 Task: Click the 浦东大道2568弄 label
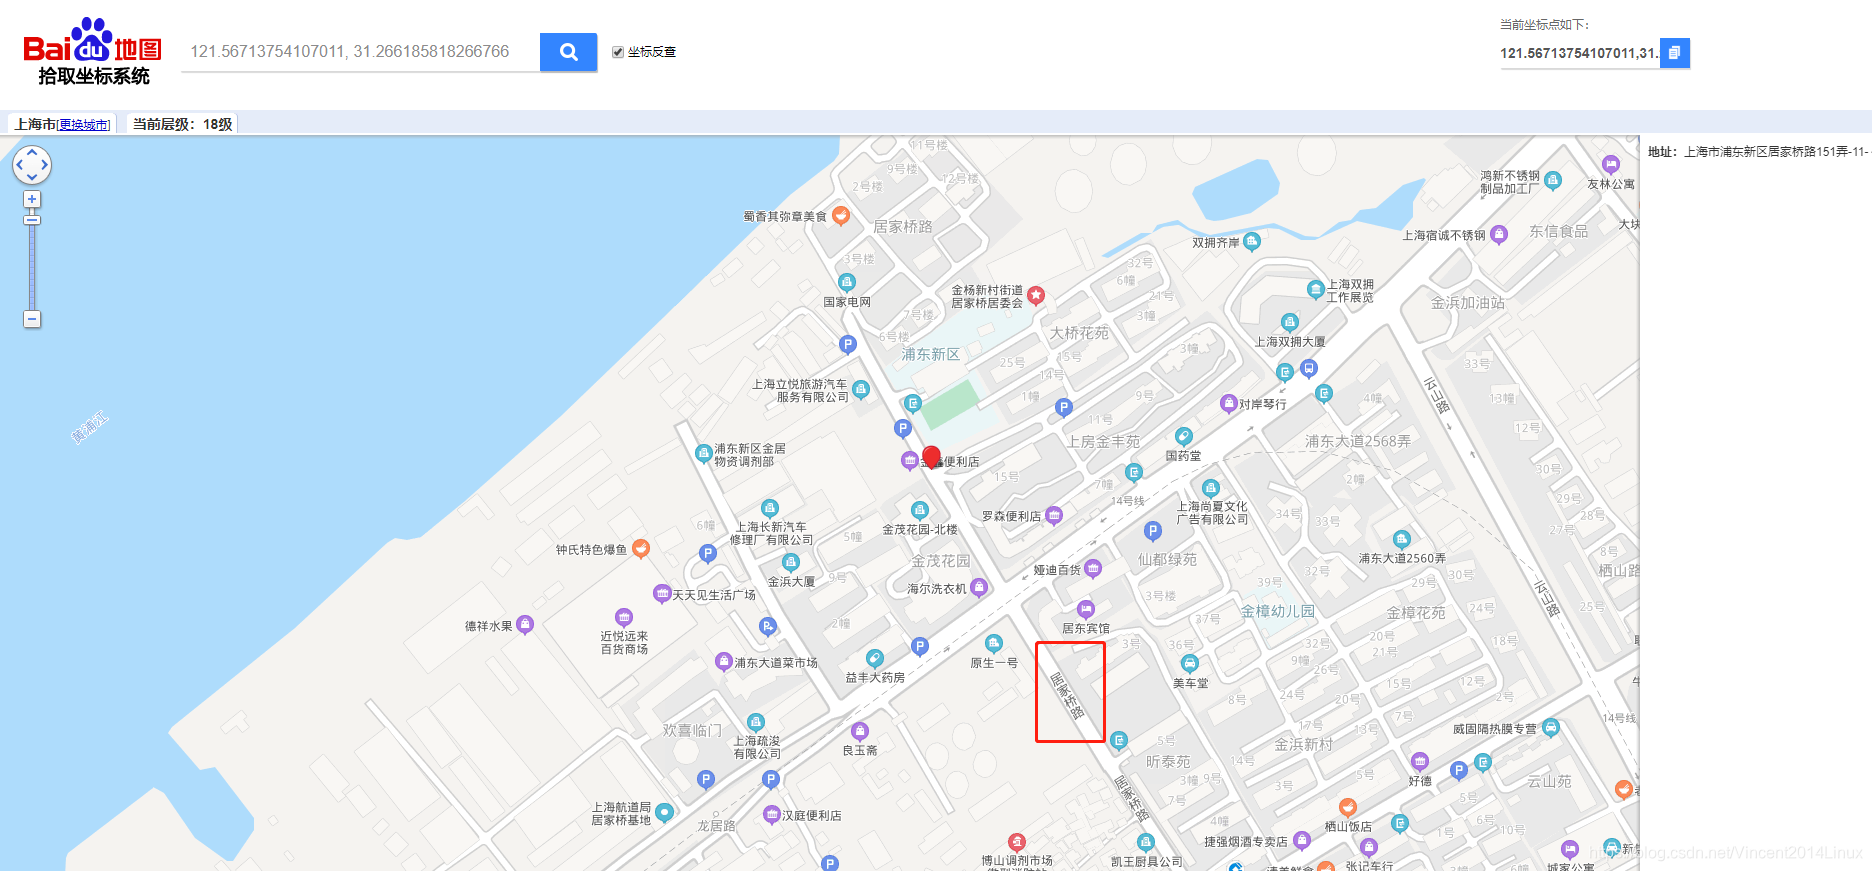click(x=1358, y=441)
